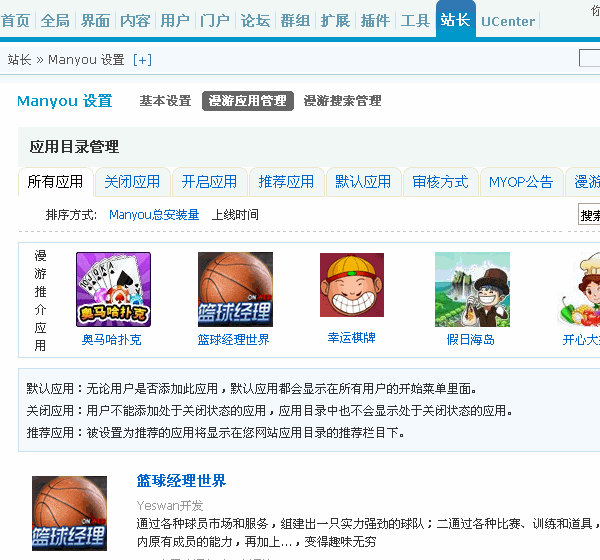
Task: Switch to the 审核方式 tab
Action: tap(440, 182)
